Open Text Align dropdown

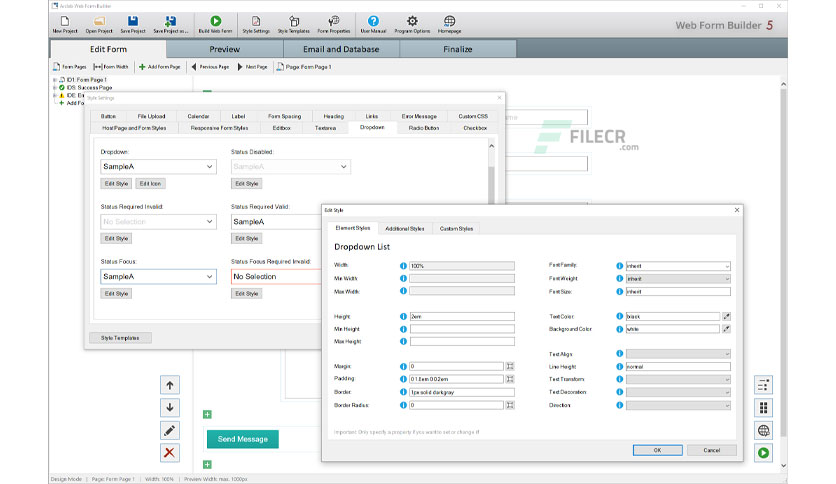pyautogui.click(x=678, y=354)
